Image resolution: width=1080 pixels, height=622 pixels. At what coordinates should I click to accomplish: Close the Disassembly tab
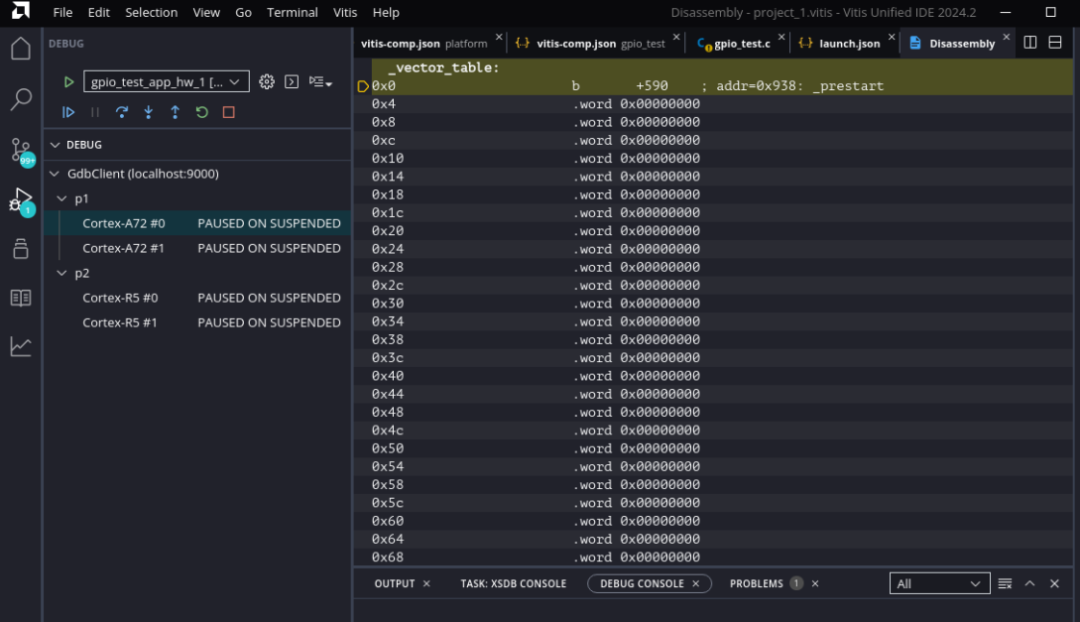point(1006,37)
